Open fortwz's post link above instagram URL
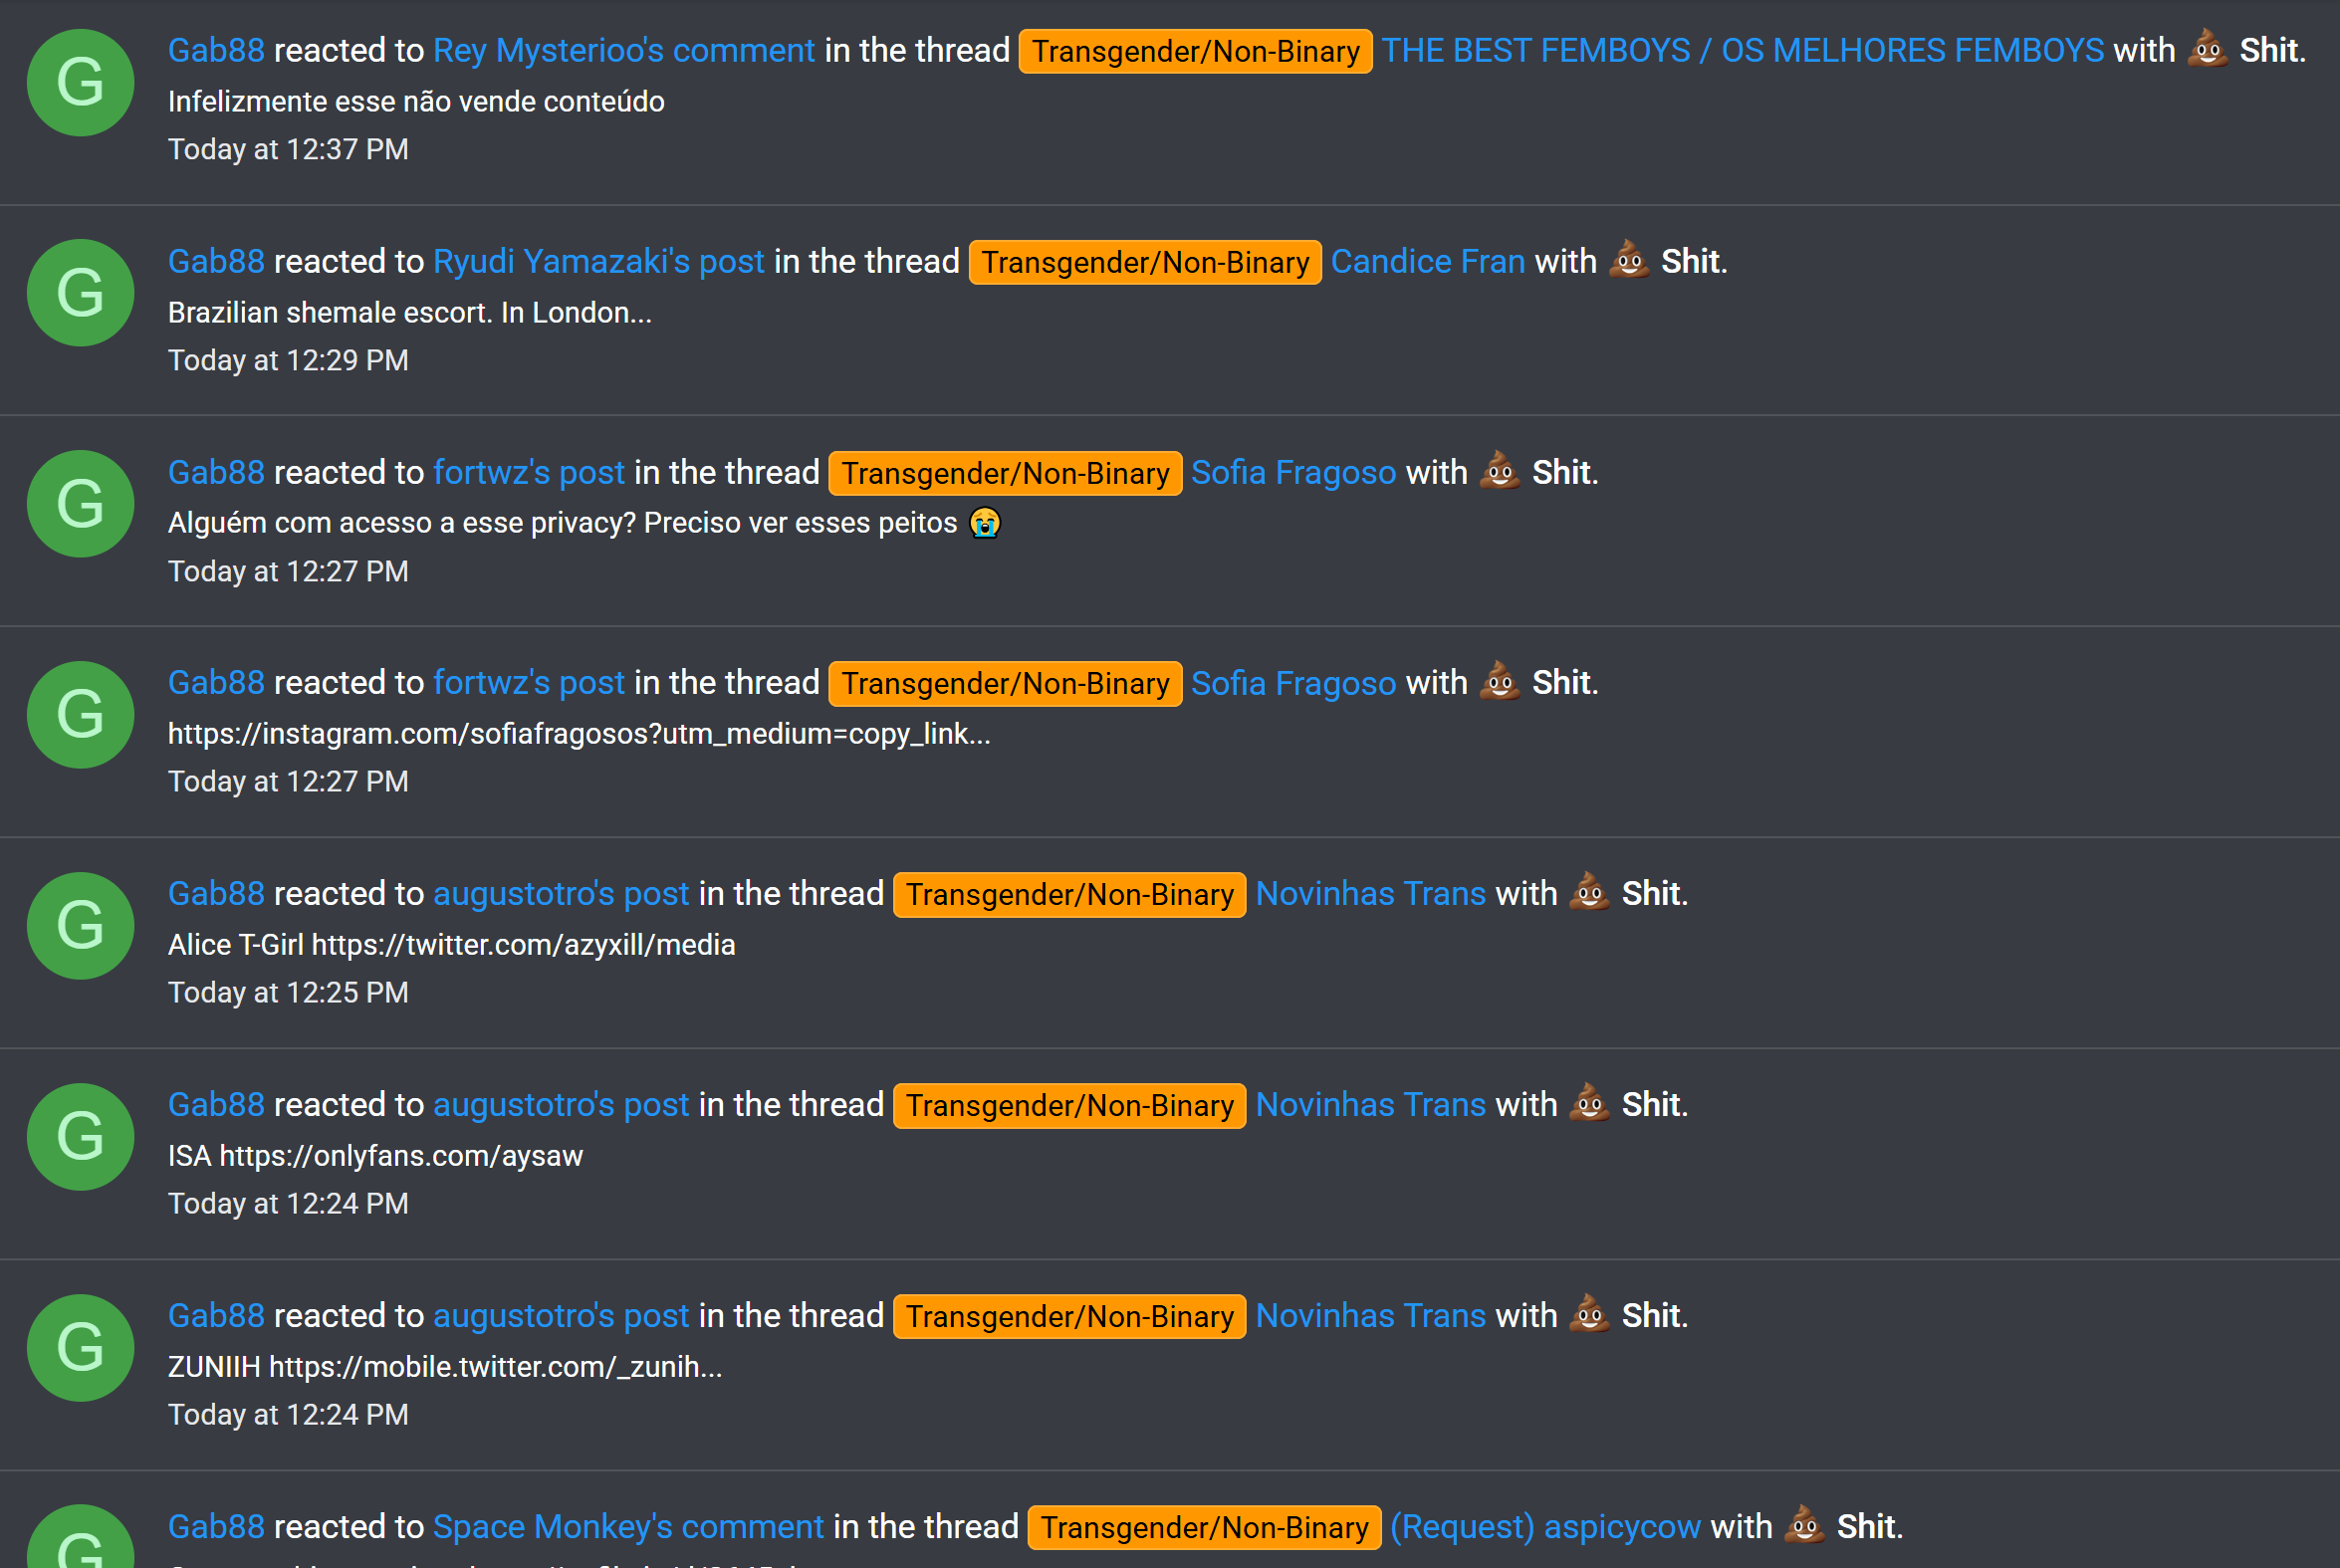This screenshot has width=2340, height=1568. click(x=529, y=682)
